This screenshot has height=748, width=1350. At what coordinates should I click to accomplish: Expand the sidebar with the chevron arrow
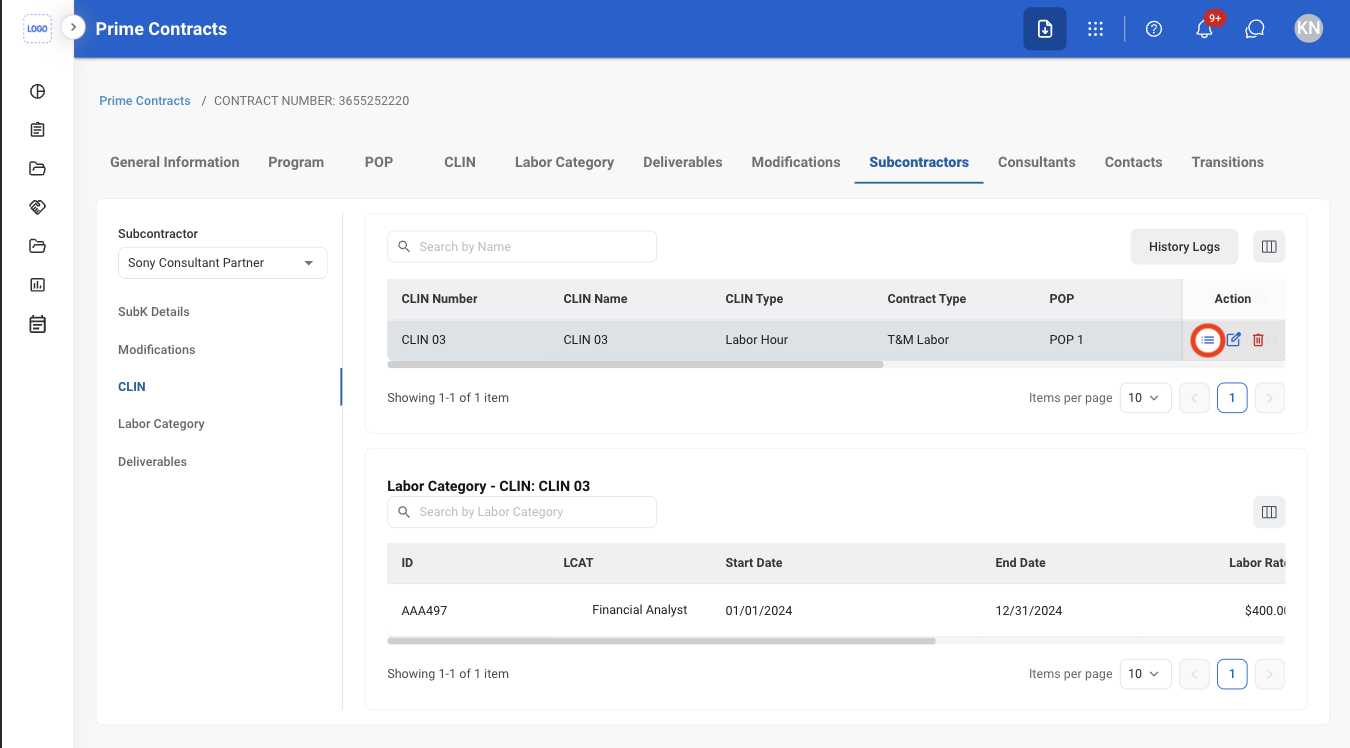tap(73, 27)
